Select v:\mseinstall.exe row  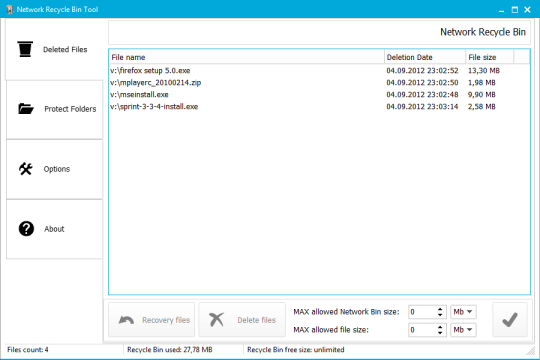(x=319, y=94)
